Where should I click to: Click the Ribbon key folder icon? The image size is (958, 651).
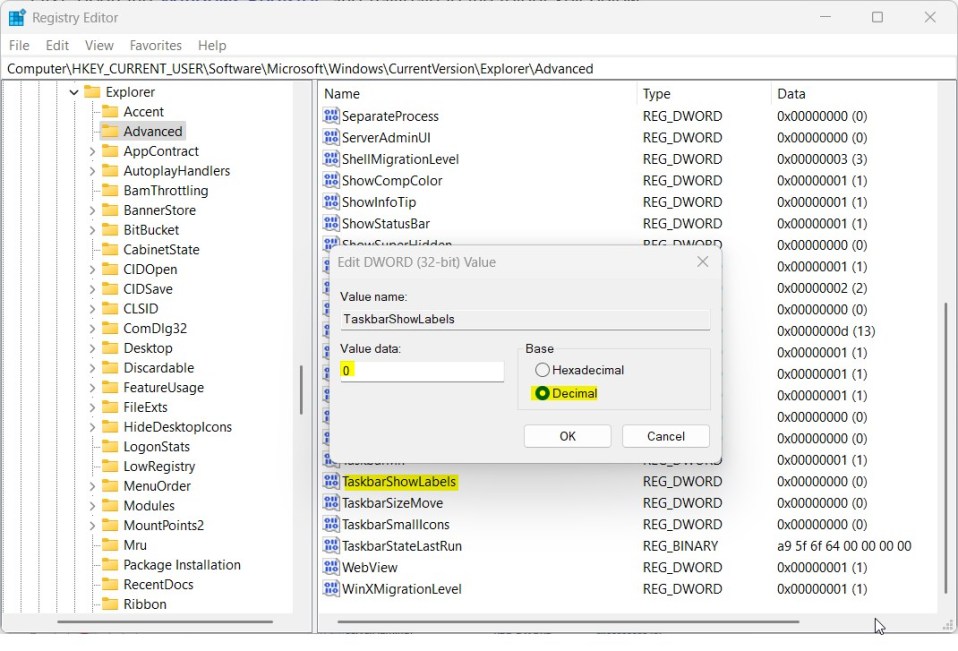pyautogui.click(x=110, y=604)
